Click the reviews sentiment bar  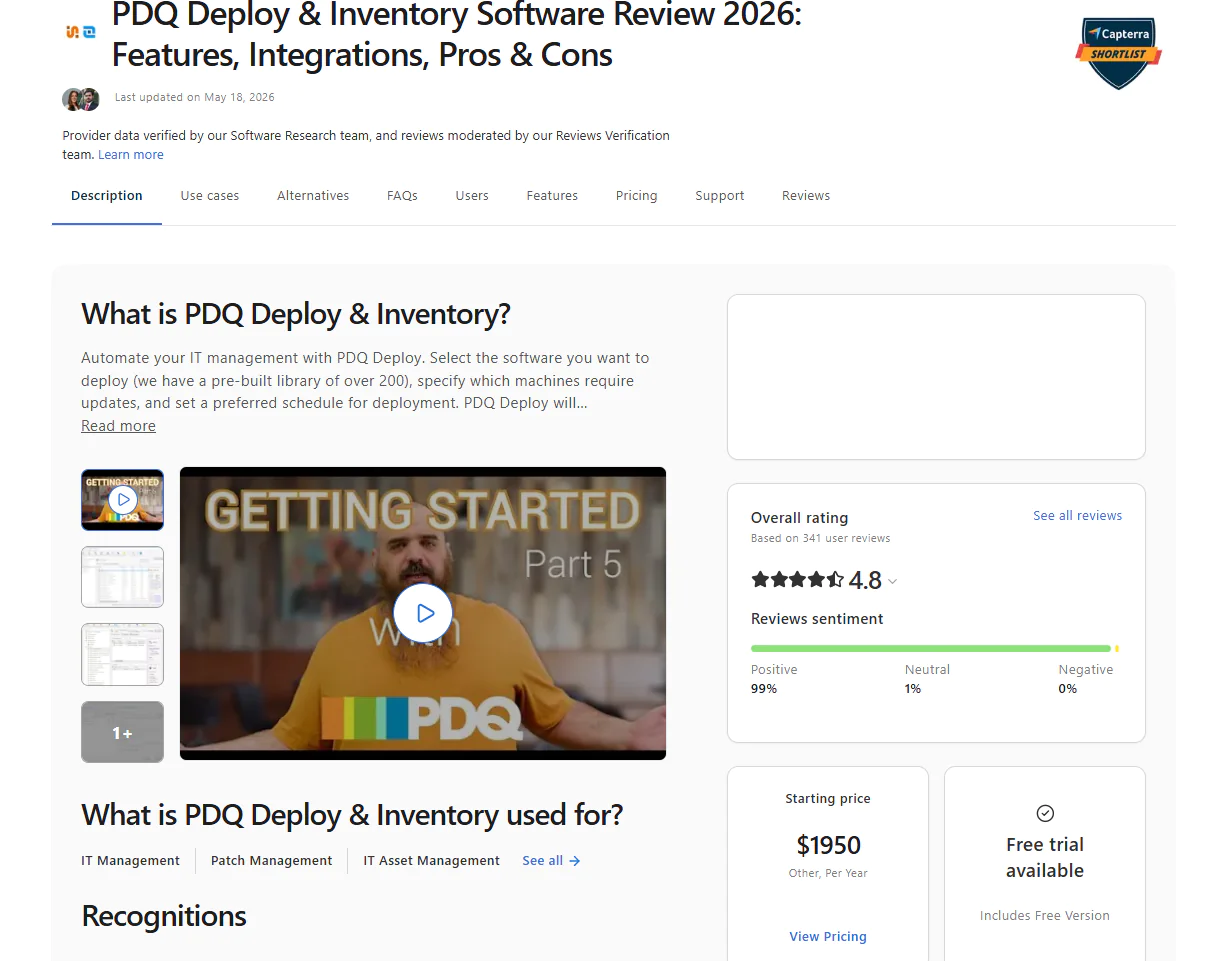click(x=935, y=649)
